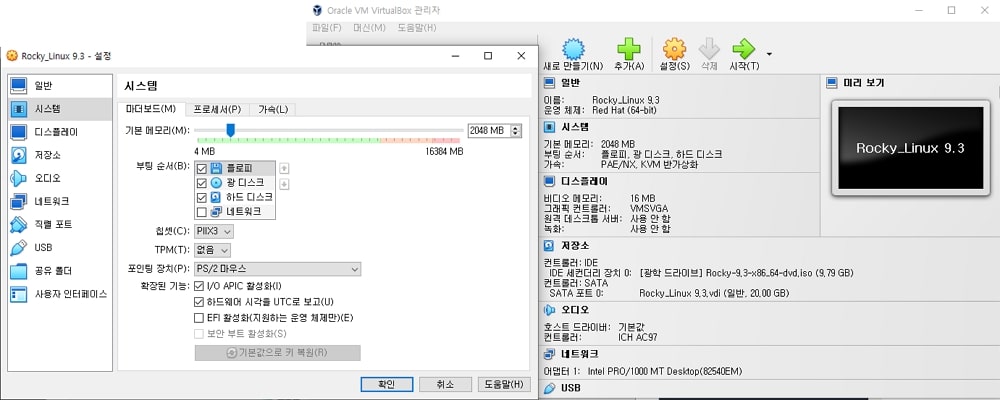Click the 저장소 section header in details pane
The width and height of the screenshot is (1000, 400).
[575, 246]
